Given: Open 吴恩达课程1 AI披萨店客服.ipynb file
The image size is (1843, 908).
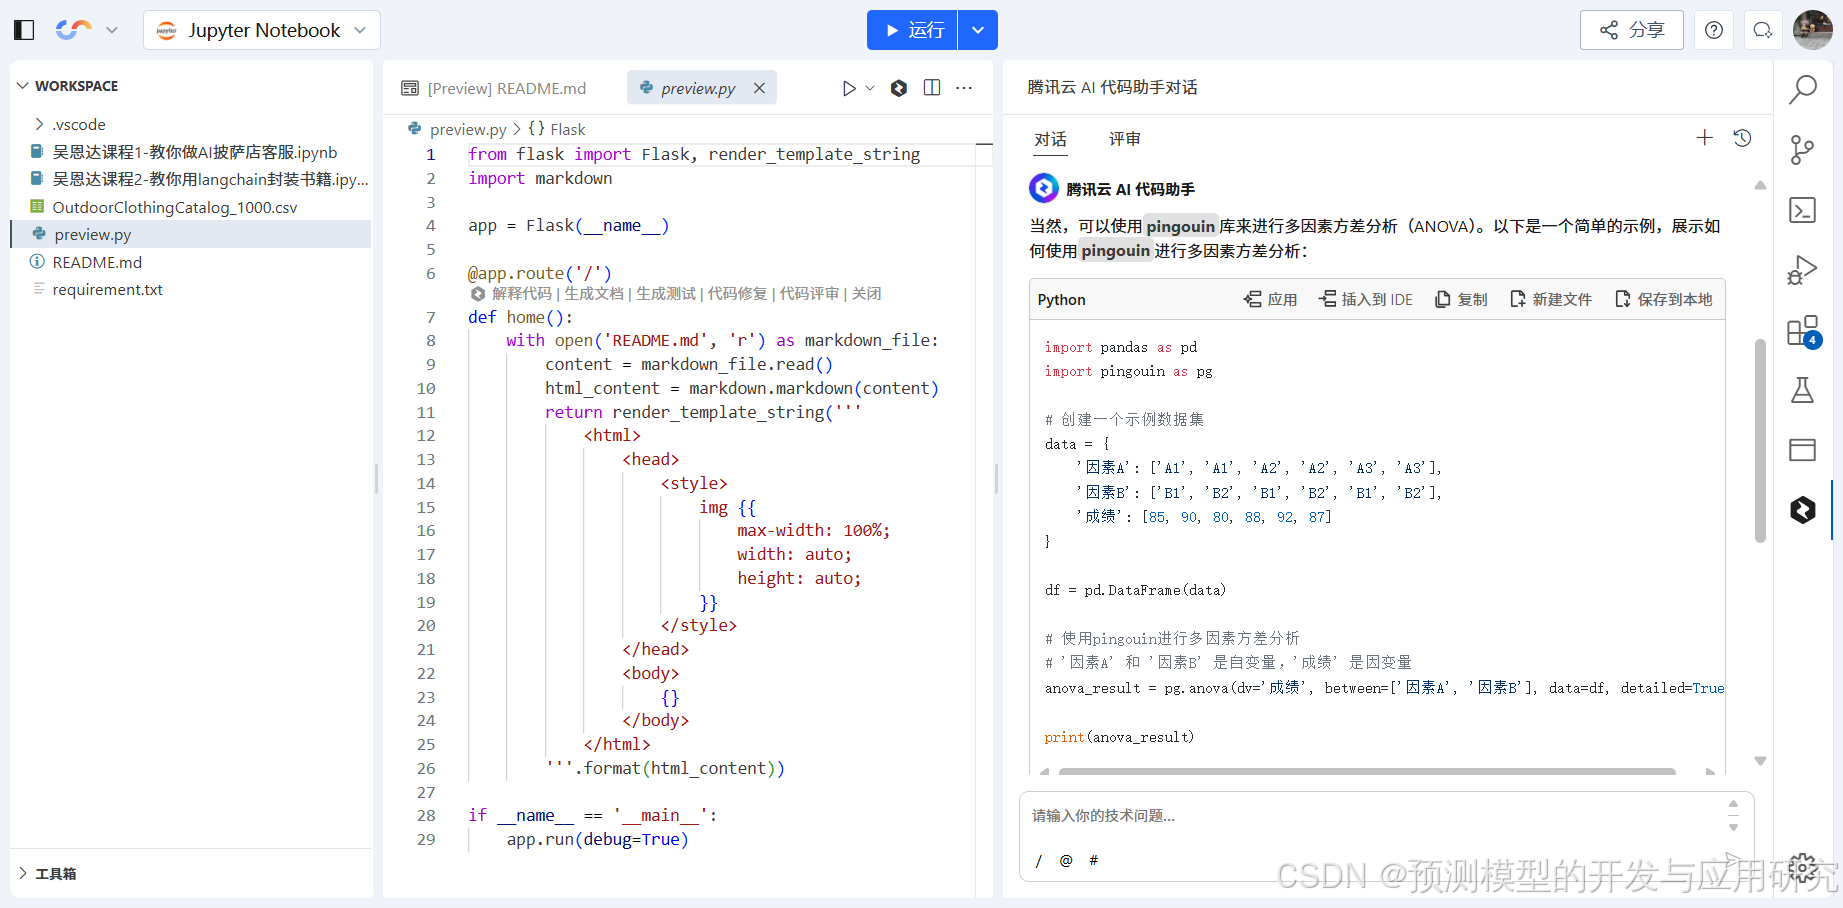Looking at the screenshot, I should pyautogui.click(x=194, y=152).
